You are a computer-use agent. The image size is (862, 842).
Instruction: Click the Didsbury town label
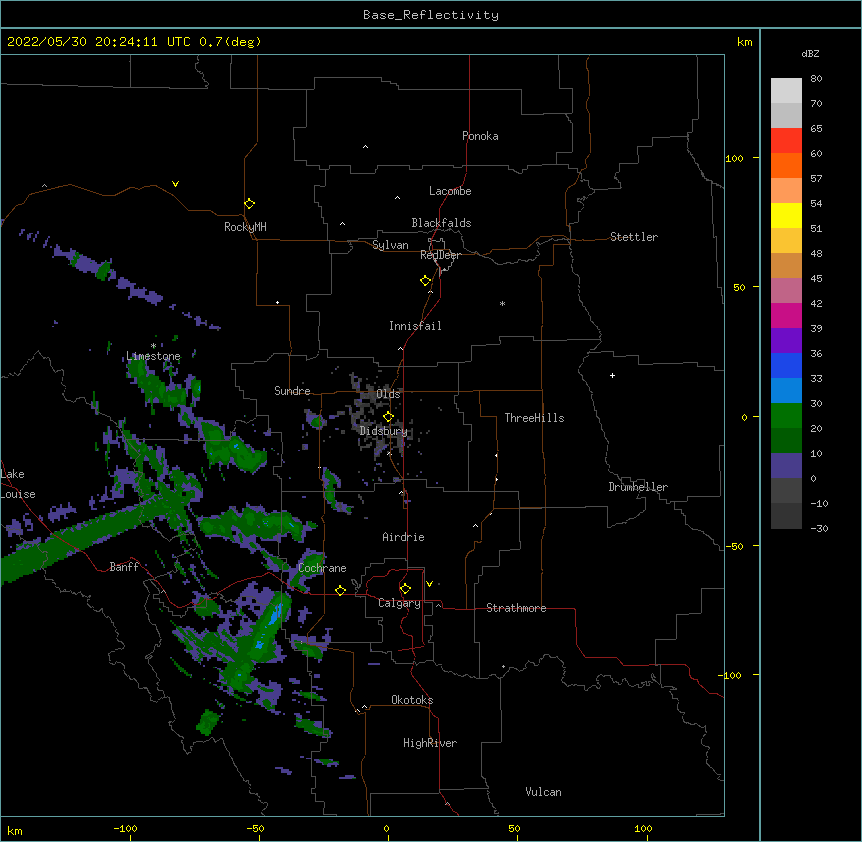pos(384,431)
